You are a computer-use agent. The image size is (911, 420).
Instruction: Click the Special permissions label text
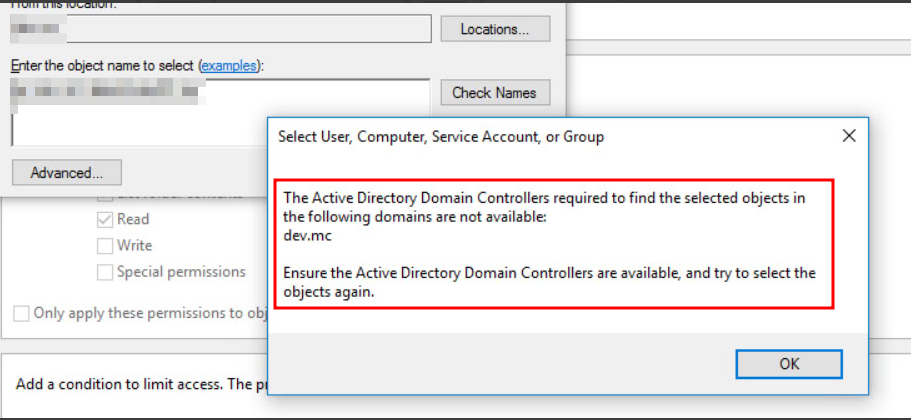coord(181,272)
